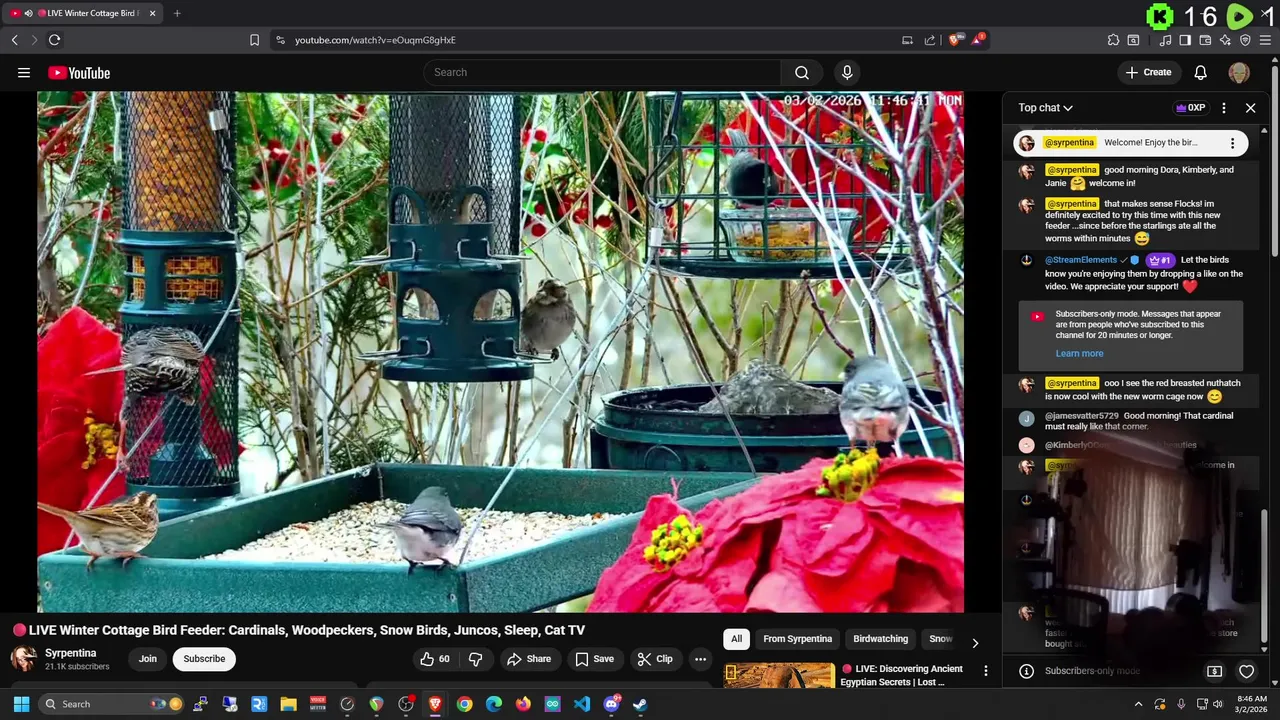The width and height of the screenshot is (1280, 720).
Task: Open Brave VPN shield icon
Action: pyautogui.click(x=1245, y=40)
